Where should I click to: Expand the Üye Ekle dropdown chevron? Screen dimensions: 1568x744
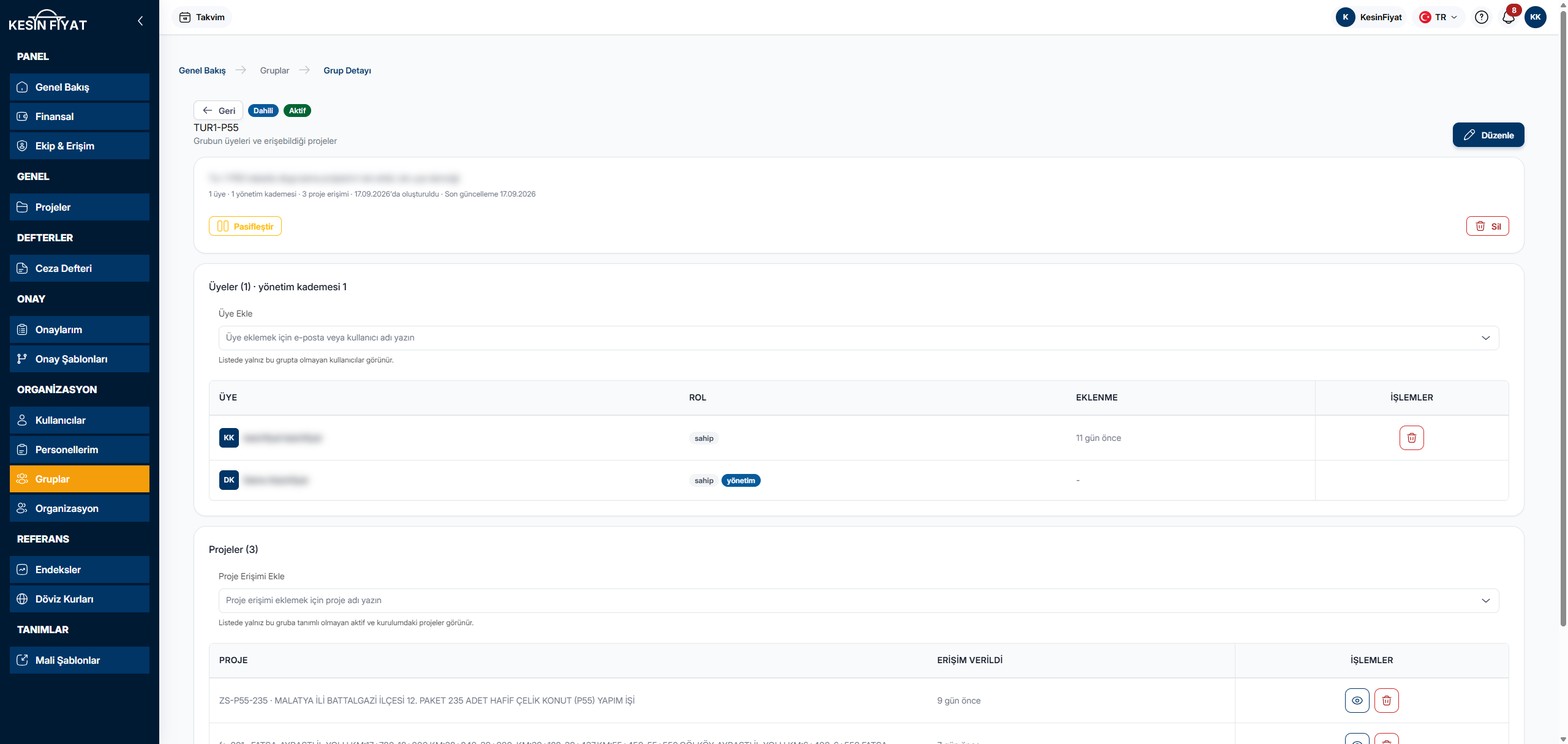coord(1486,338)
